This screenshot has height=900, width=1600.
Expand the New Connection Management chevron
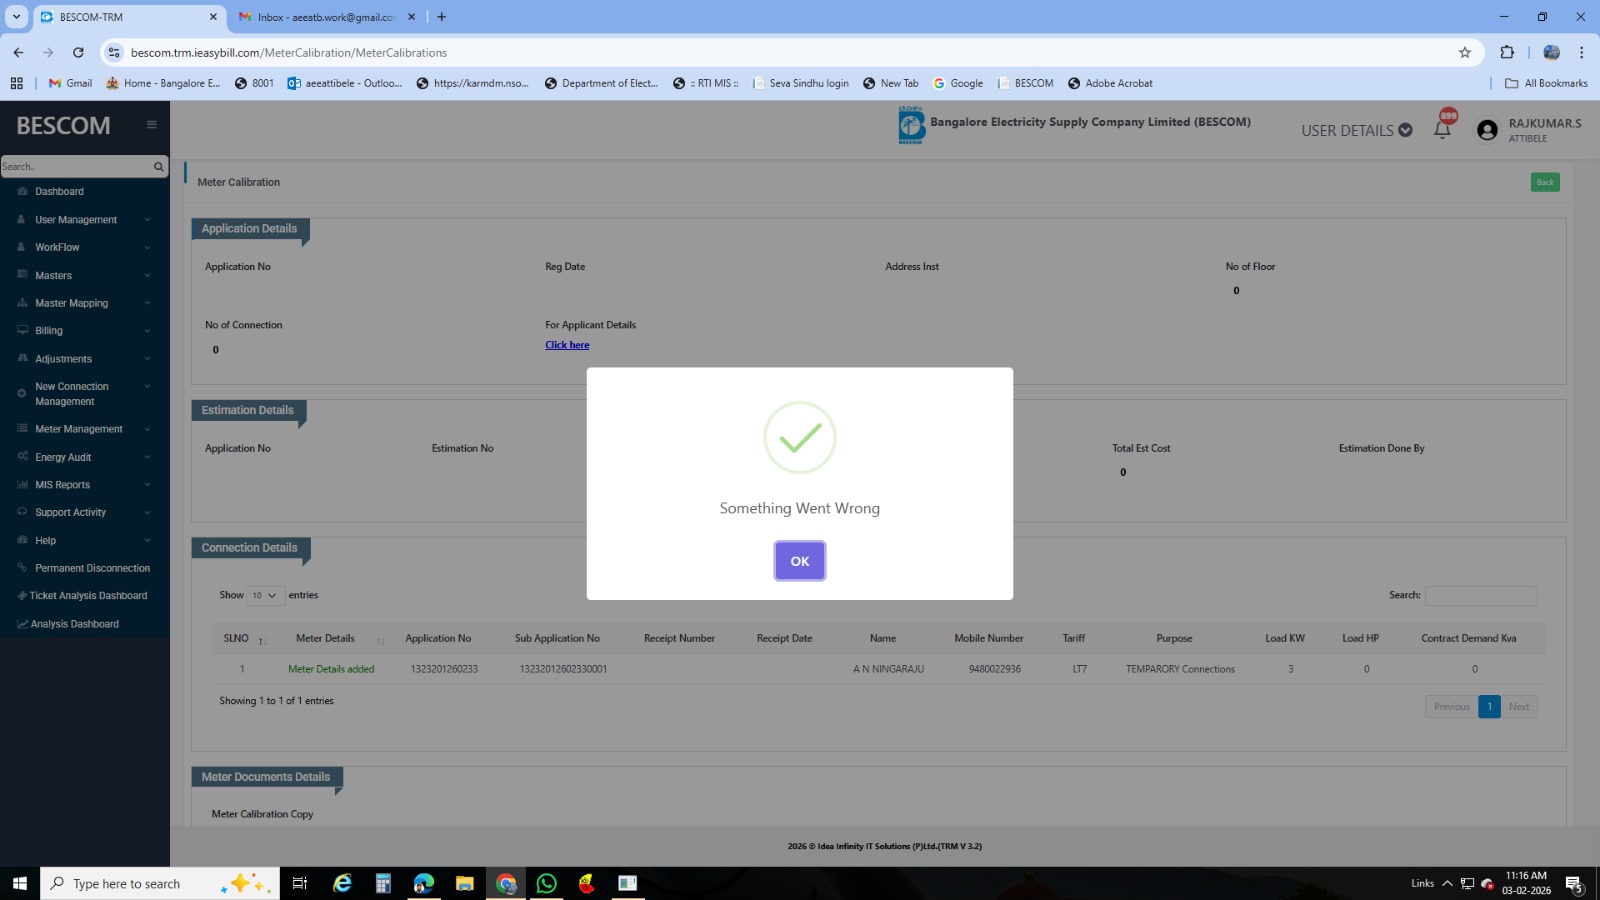click(147, 386)
